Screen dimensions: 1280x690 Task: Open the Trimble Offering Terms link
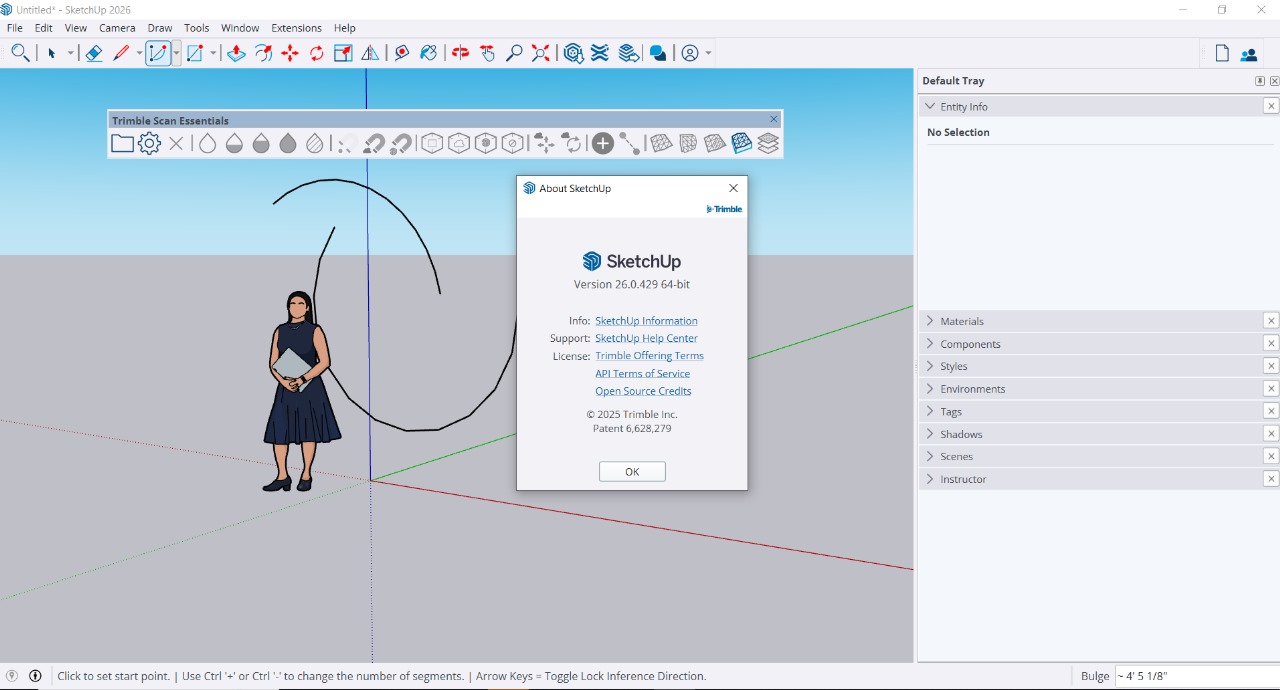click(x=649, y=356)
